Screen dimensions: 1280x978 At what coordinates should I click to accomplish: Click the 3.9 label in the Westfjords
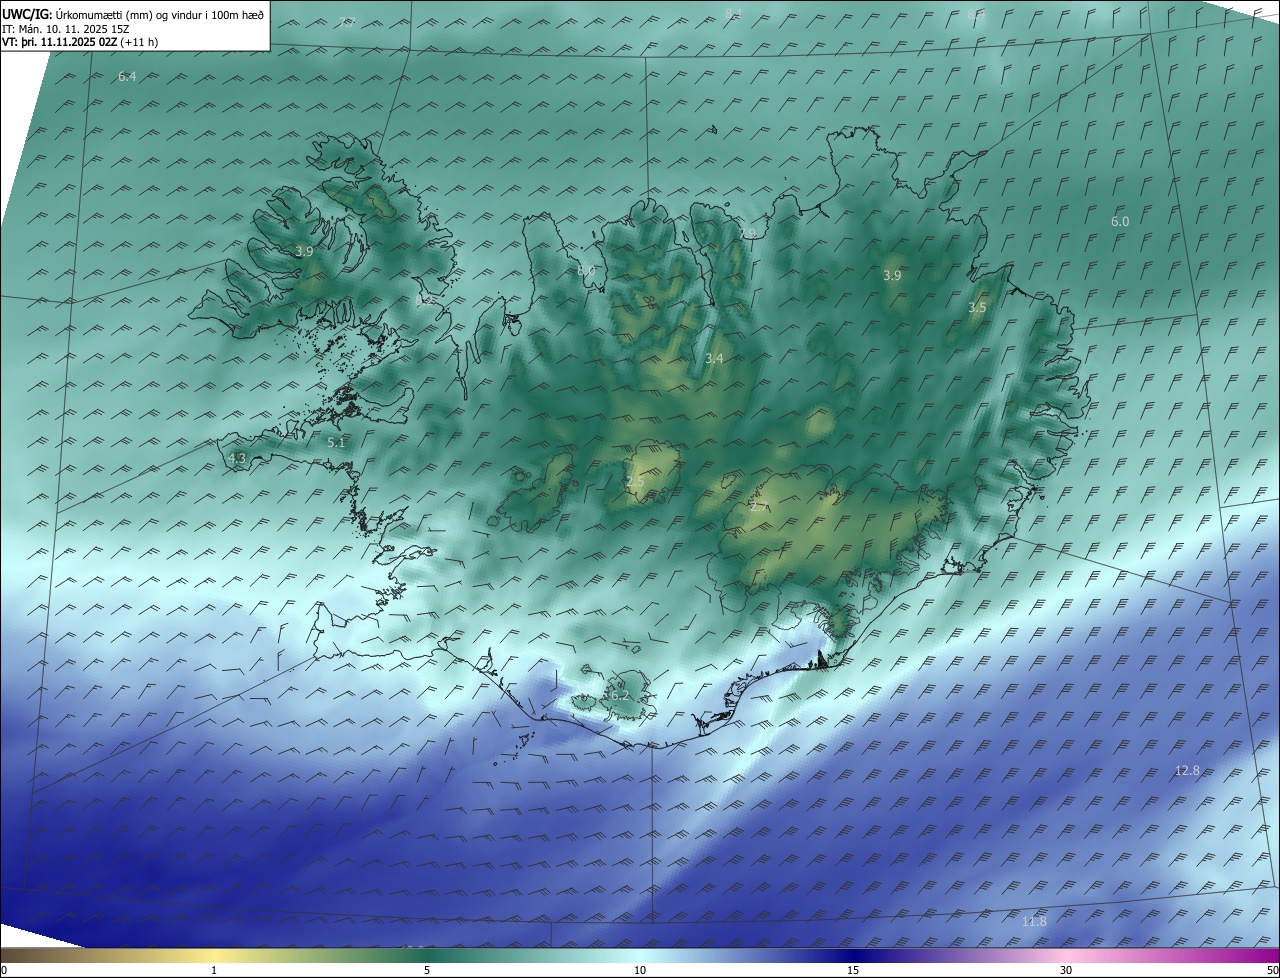point(305,252)
